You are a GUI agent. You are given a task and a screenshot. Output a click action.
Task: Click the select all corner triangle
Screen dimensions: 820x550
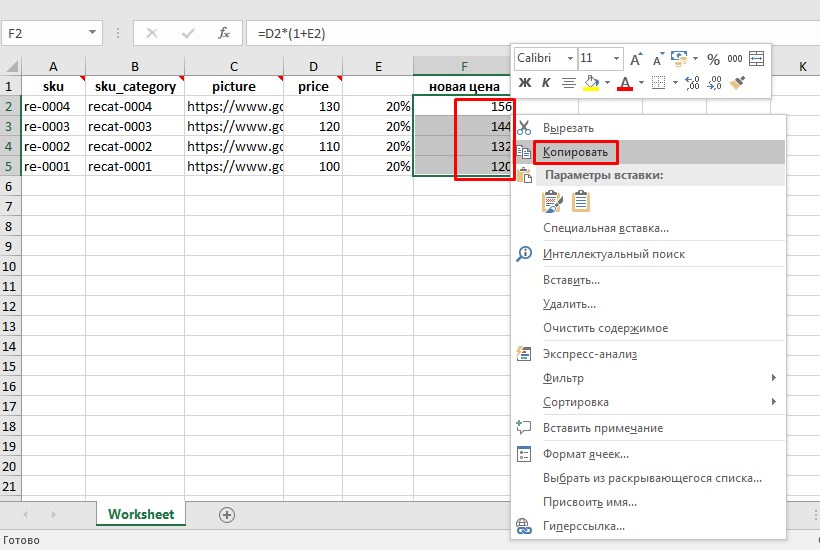pyautogui.click(x=11, y=66)
